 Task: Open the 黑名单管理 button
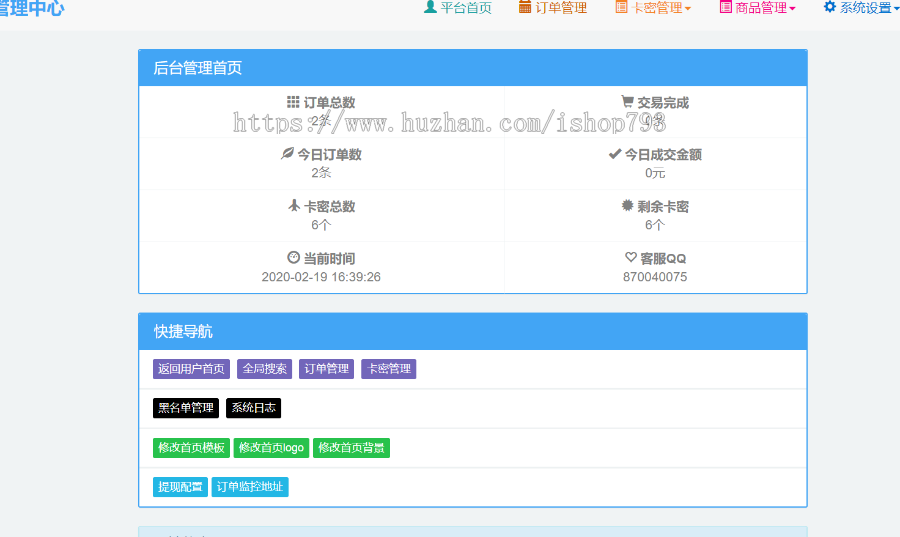tap(186, 408)
